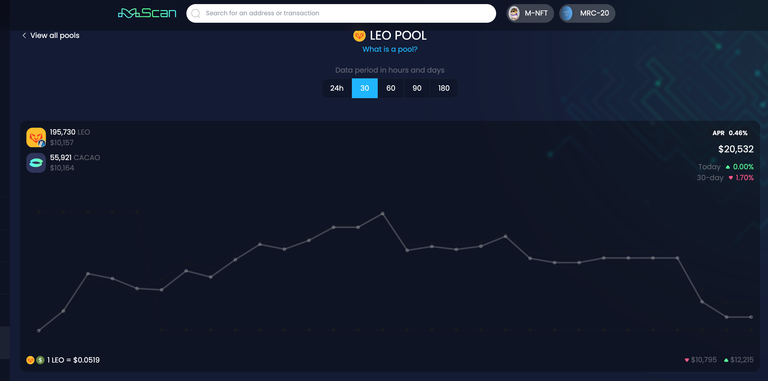
Task: Click the LEO POOL heading icon
Action: (x=360, y=36)
